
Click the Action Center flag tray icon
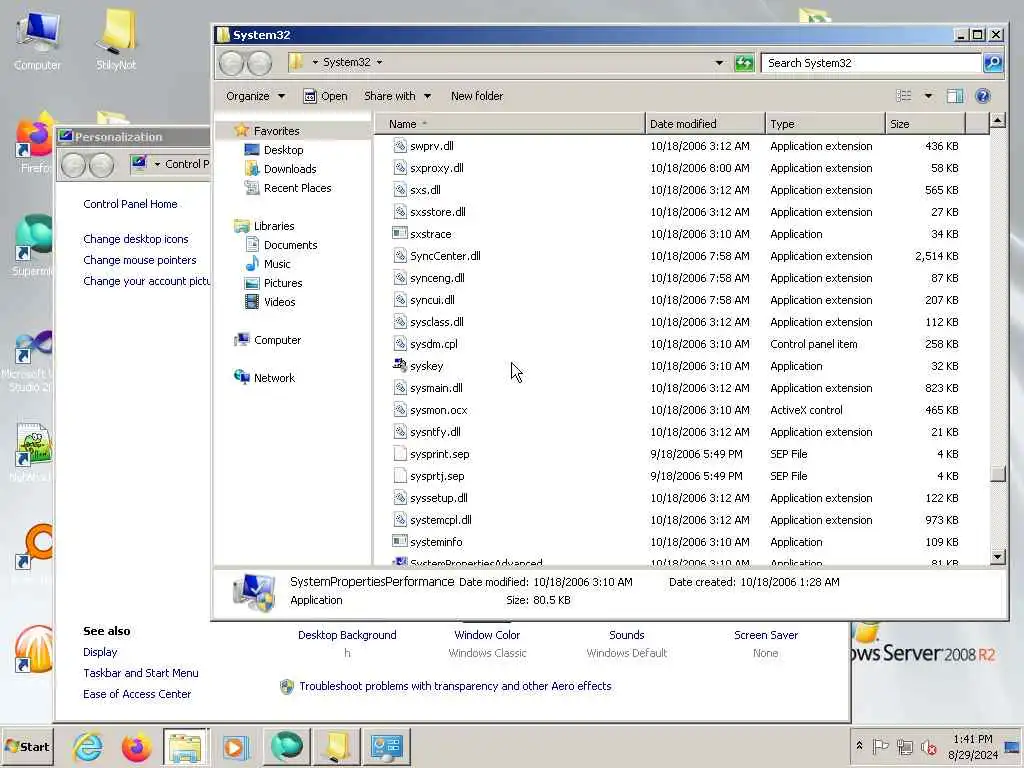880,746
